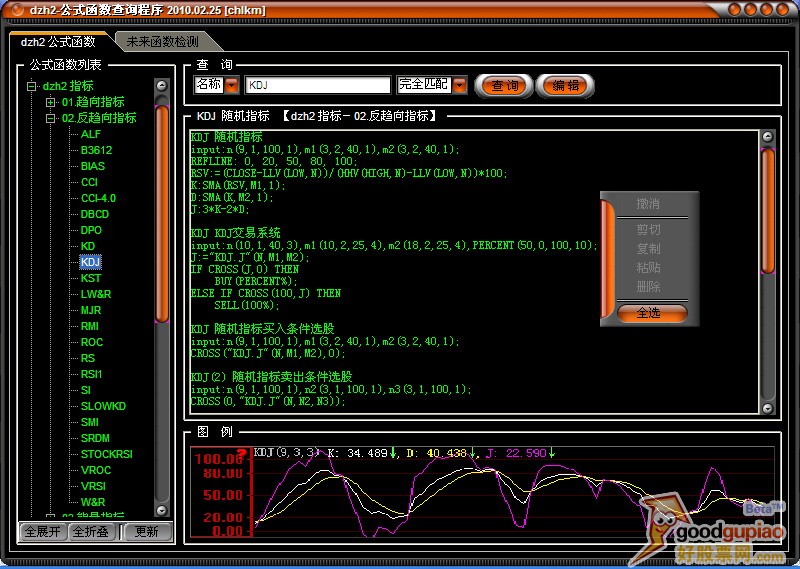Select W&R in the indicator tree
Viewport: 800px width, 569px height.
(x=93, y=502)
